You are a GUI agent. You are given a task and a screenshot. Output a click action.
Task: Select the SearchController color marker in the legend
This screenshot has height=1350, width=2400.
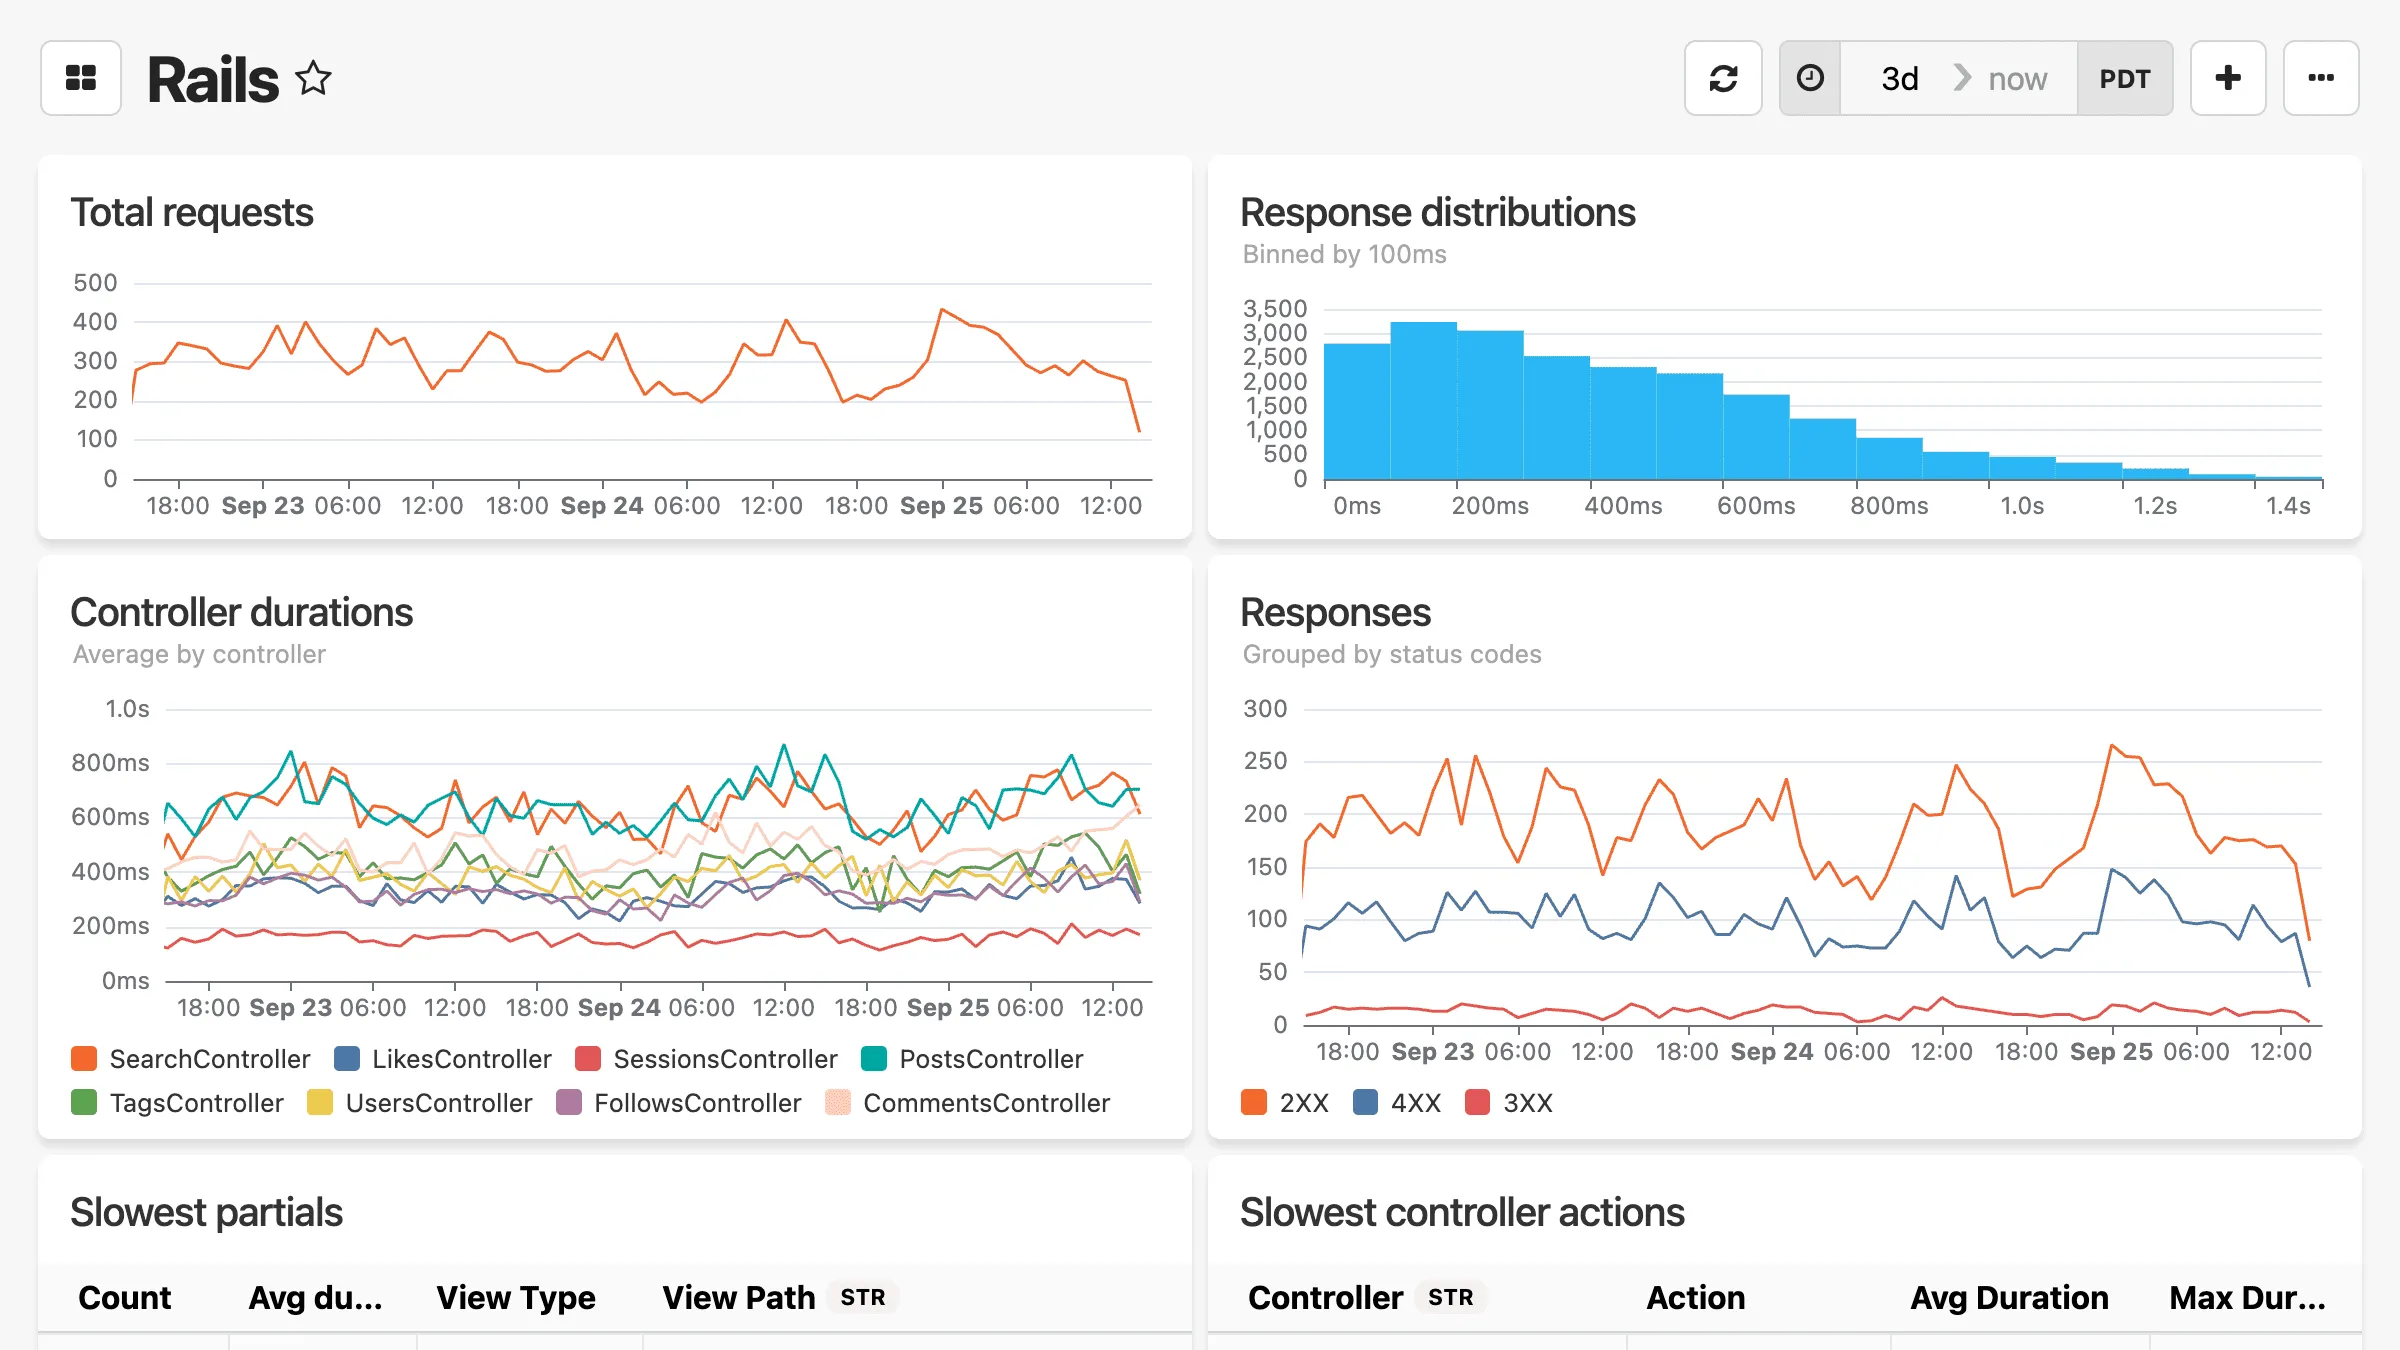click(x=84, y=1058)
